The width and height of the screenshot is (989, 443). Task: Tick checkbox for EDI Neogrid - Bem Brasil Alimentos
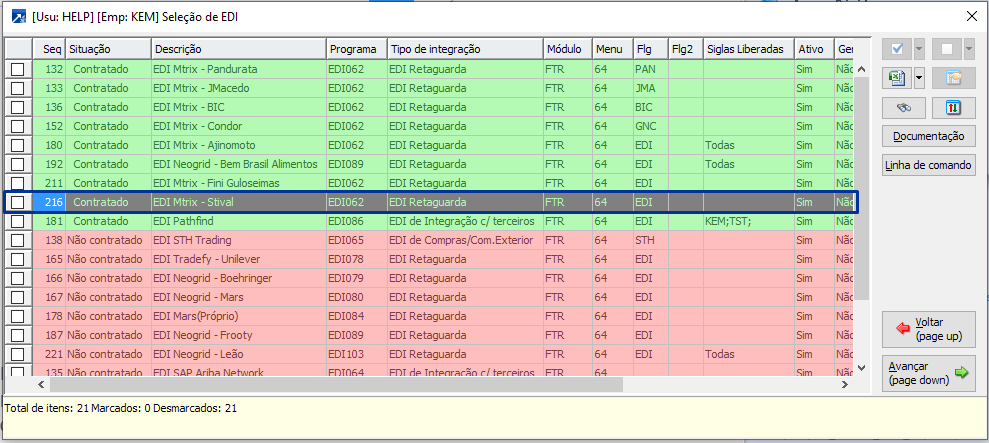[18, 164]
